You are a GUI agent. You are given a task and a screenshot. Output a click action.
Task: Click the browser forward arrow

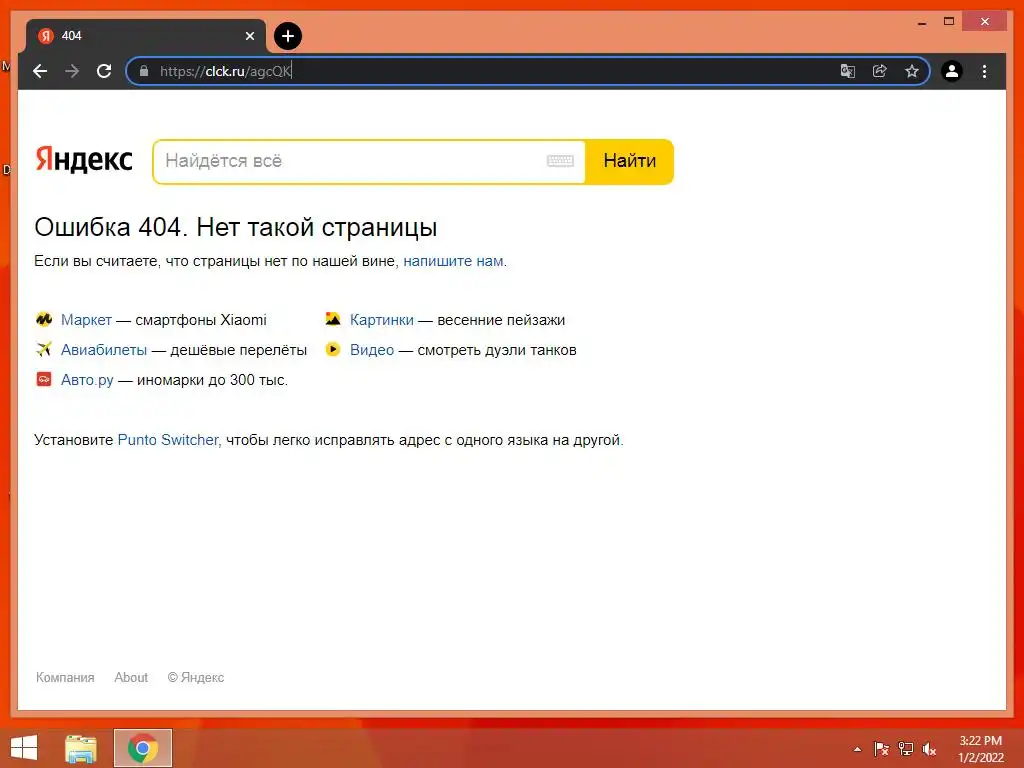pos(72,71)
